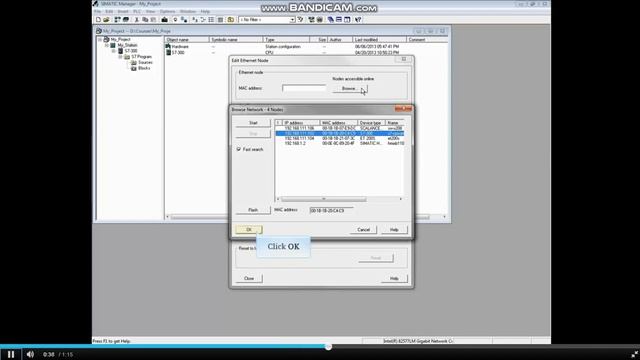Click the Tile Vertically toolbar icon
The height and width of the screenshot is (360, 640).
347,20
